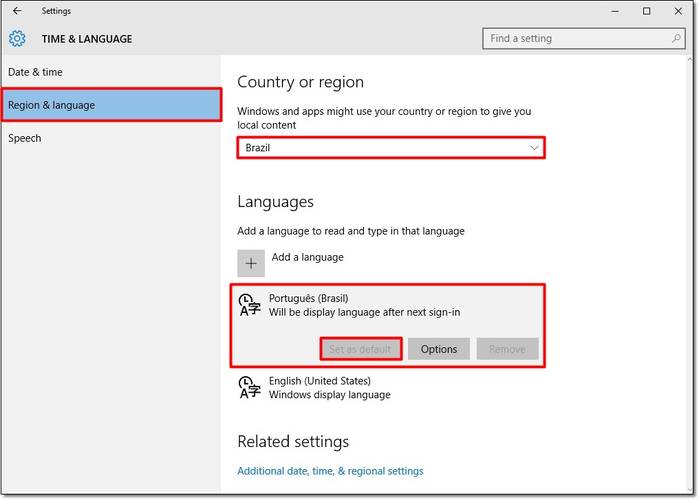Click the TIME & LANGUAGE heading
The height and width of the screenshot is (500, 699).
[87, 39]
